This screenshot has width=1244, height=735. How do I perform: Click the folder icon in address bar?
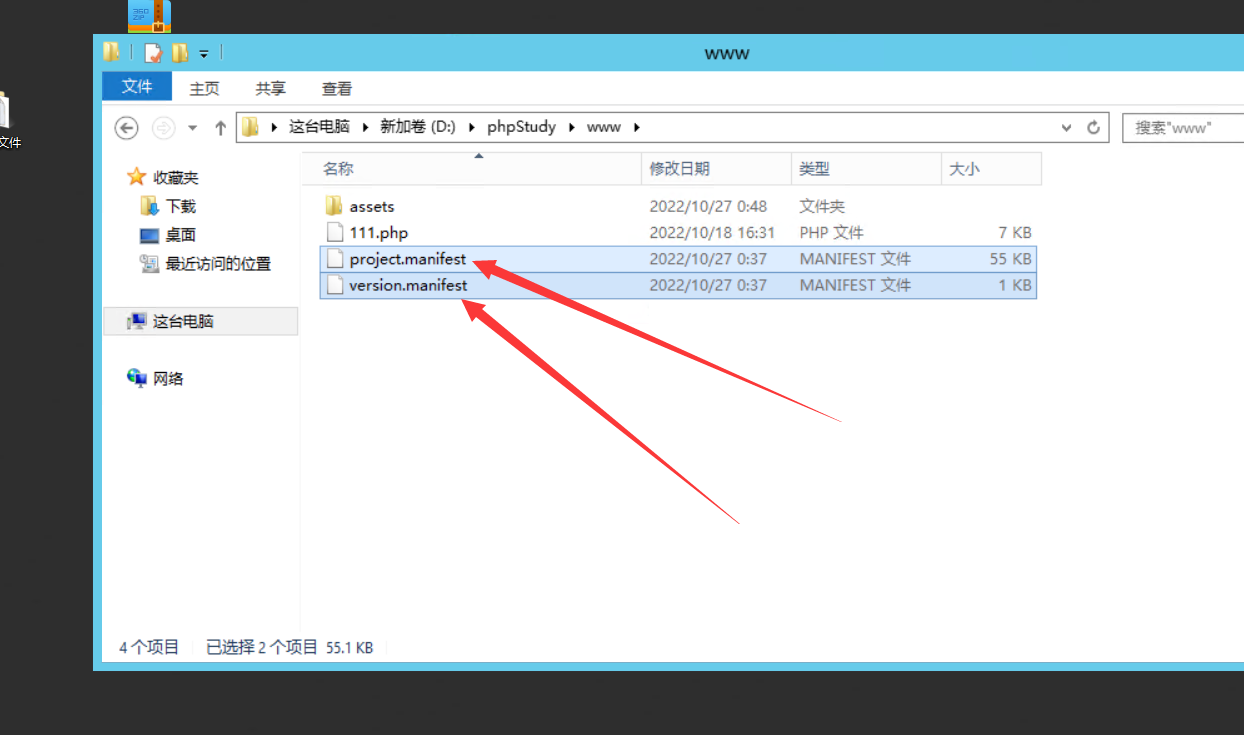[x=250, y=127]
